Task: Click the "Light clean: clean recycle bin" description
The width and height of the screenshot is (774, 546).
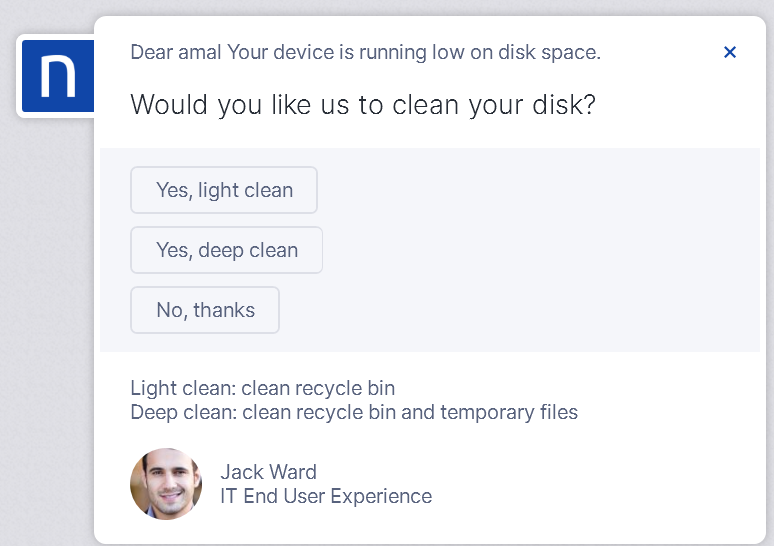Action: 263,388
